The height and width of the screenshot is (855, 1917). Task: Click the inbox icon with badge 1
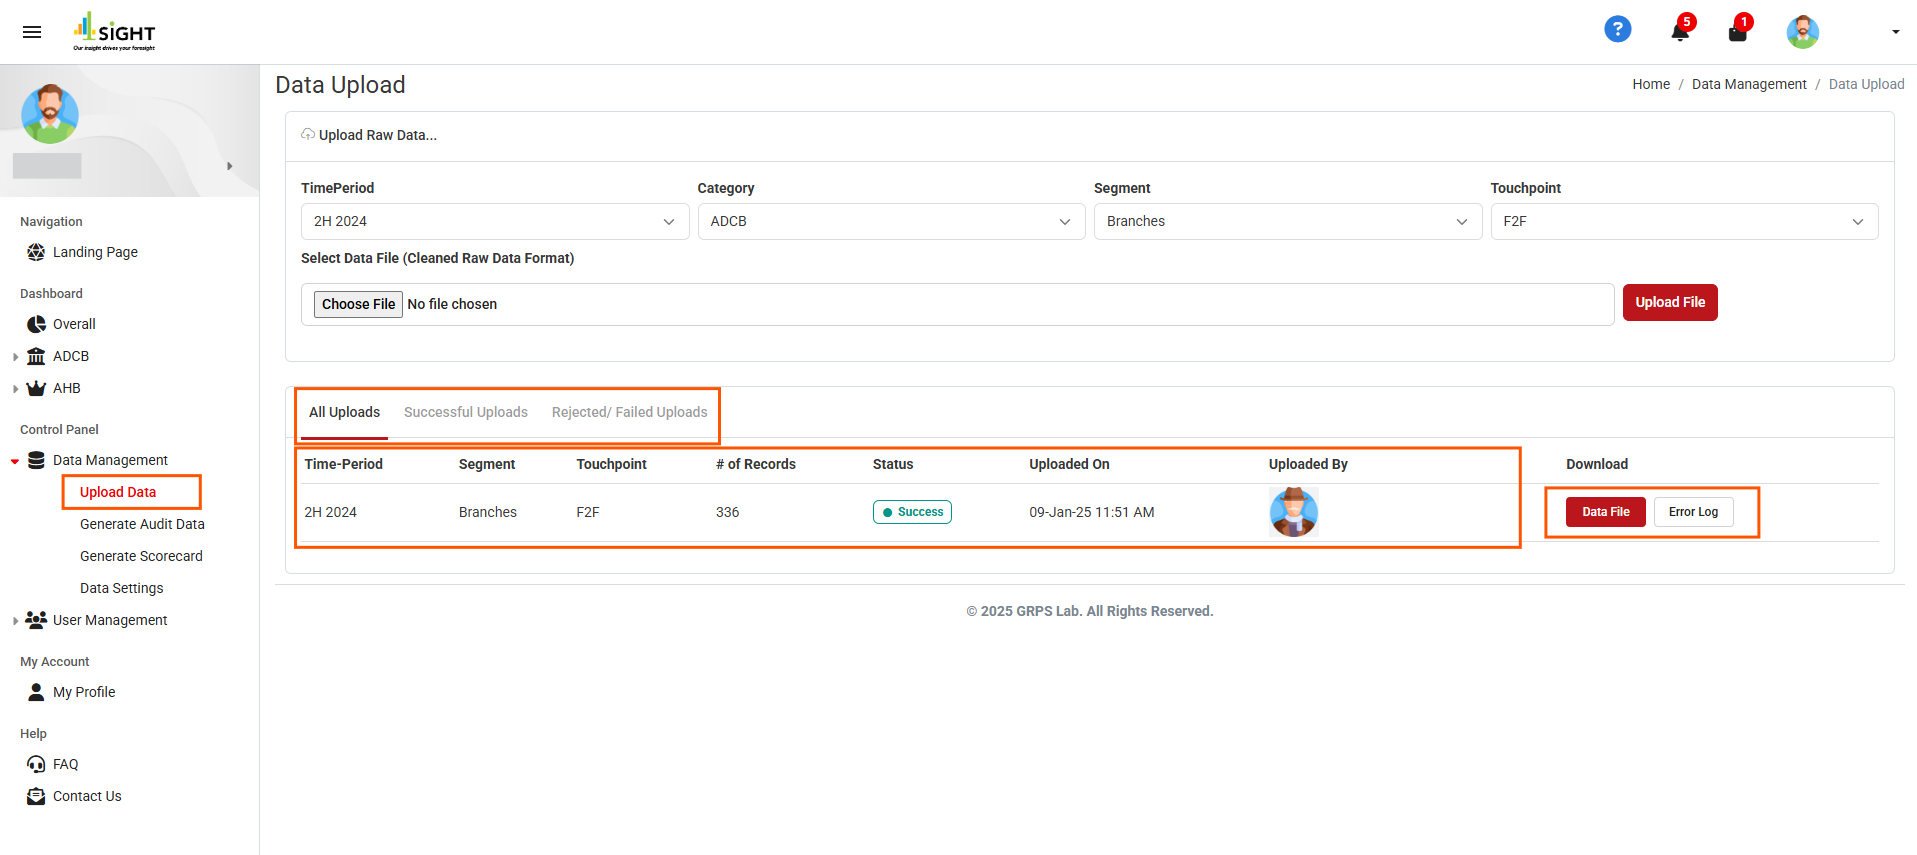tap(1737, 32)
